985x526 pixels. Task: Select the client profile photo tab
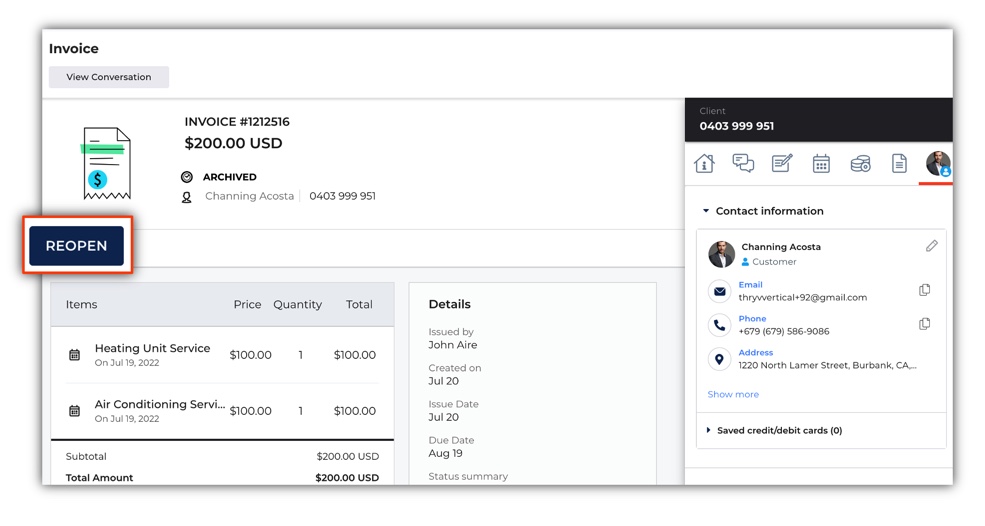point(938,163)
